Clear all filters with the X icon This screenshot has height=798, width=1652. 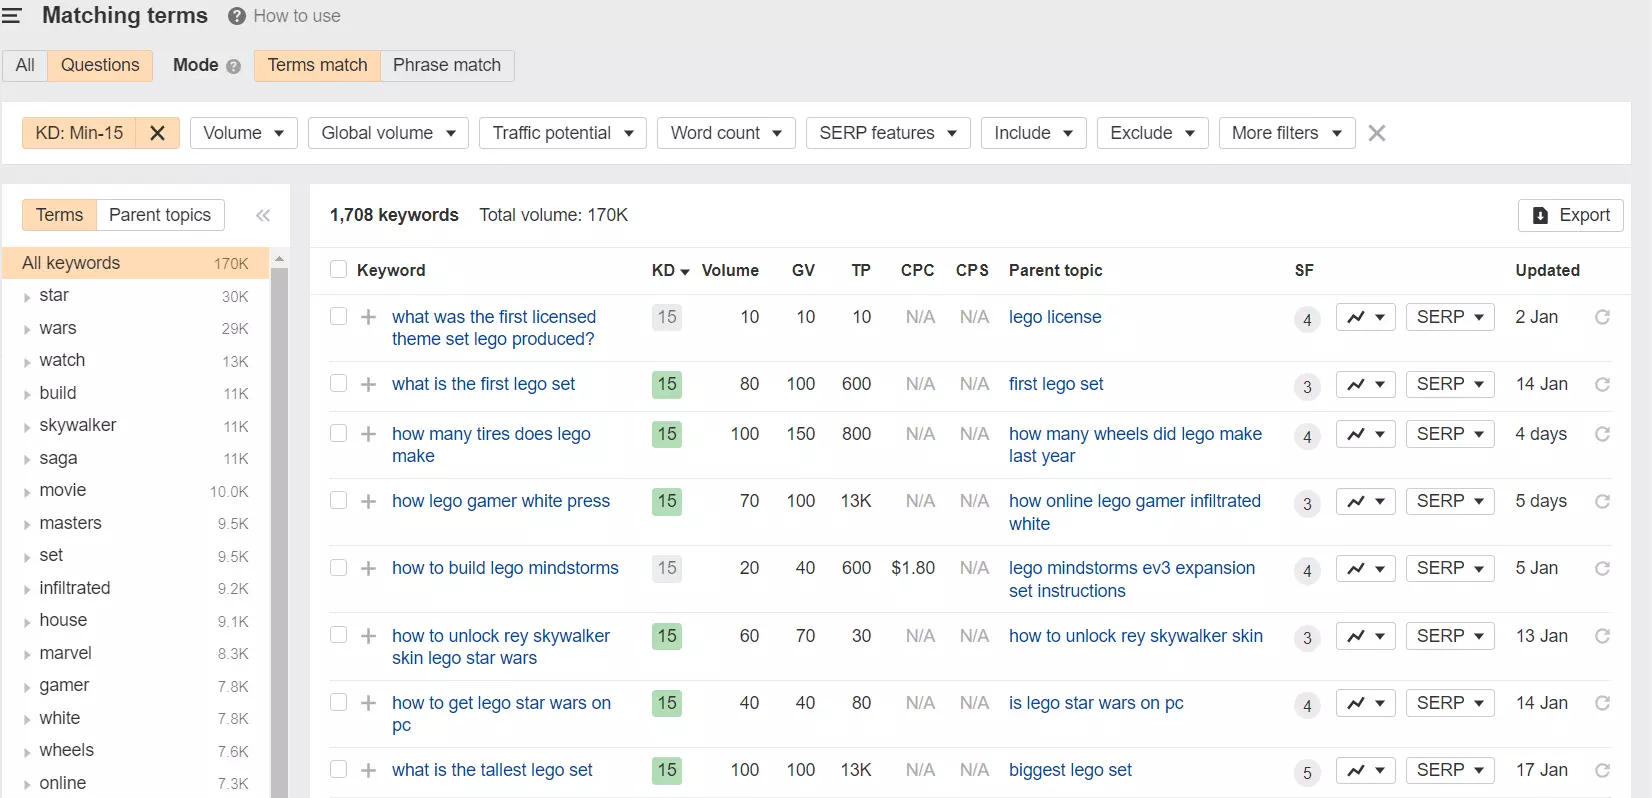click(x=1377, y=133)
